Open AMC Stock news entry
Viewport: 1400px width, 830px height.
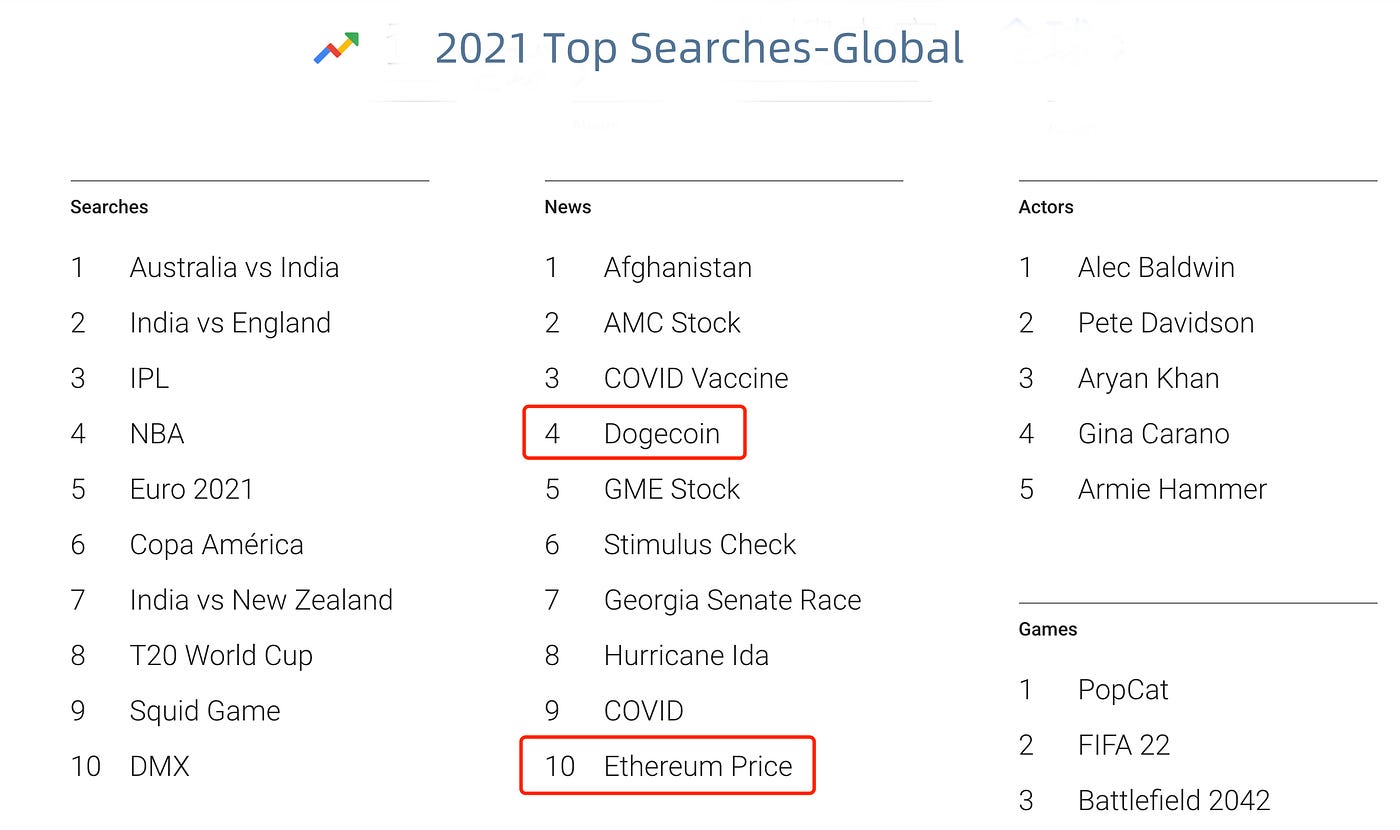point(672,323)
